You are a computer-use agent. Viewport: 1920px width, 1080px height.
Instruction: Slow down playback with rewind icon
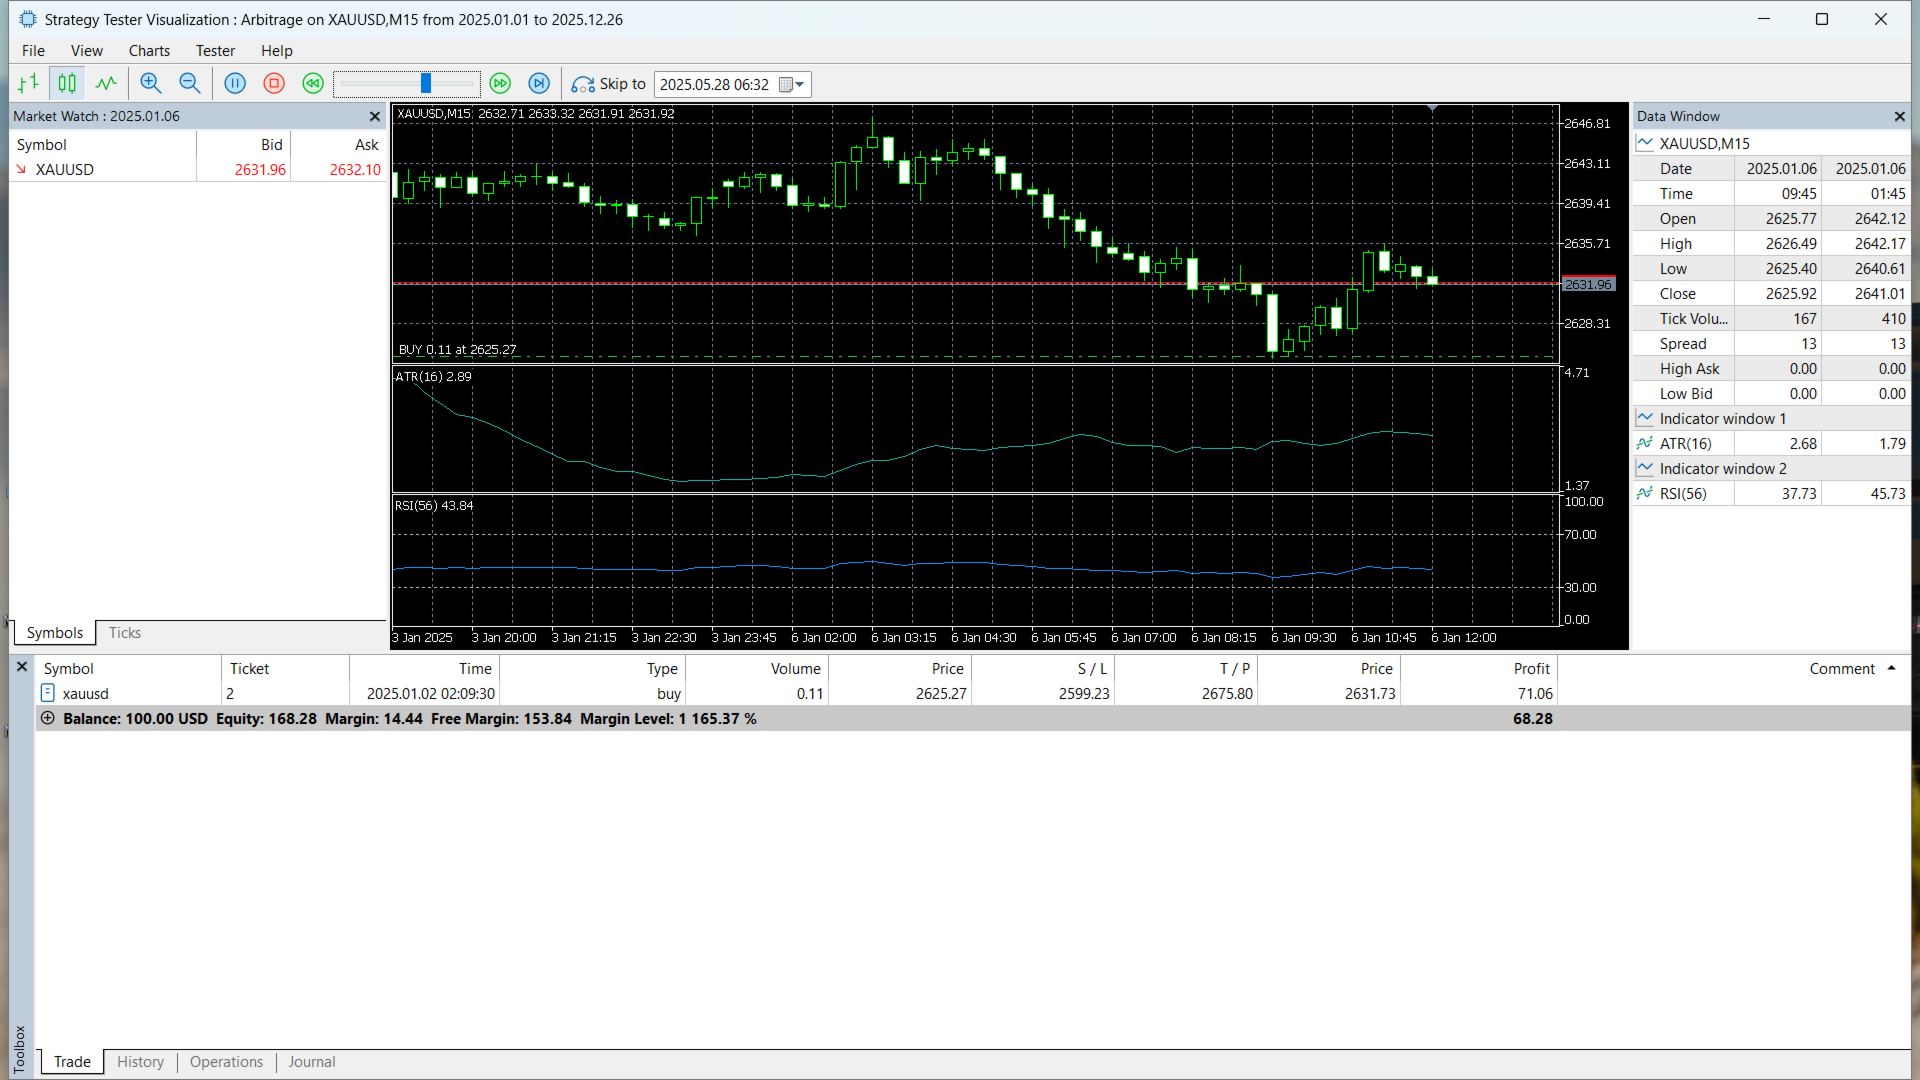(313, 84)
